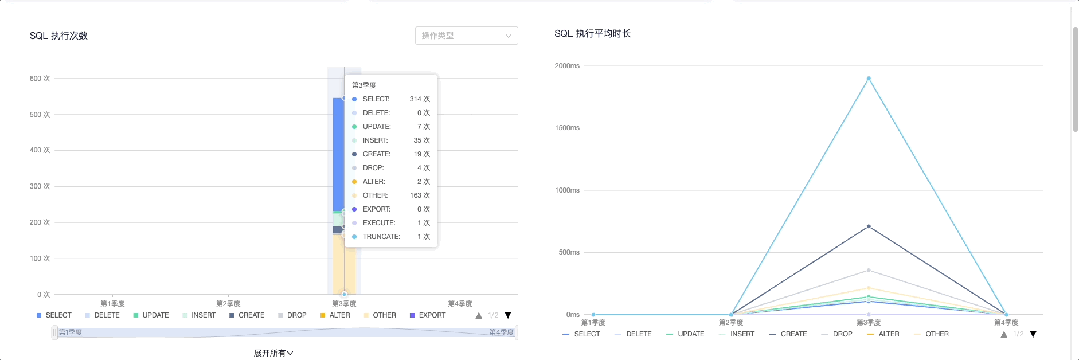This screenshot has height=360, width=1079.
Task: Click the blue SELECT segment of the stacked bar
Action: 339,154
